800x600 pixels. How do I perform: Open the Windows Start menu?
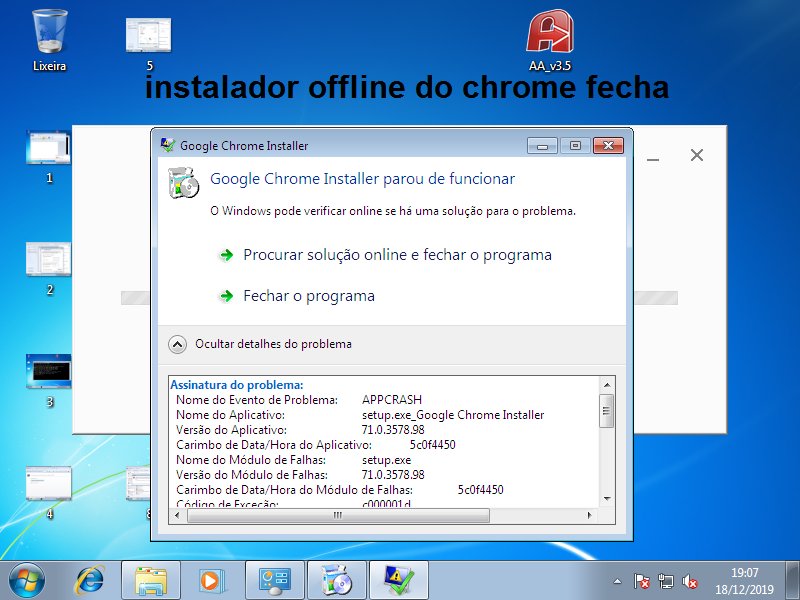[27, 581]
